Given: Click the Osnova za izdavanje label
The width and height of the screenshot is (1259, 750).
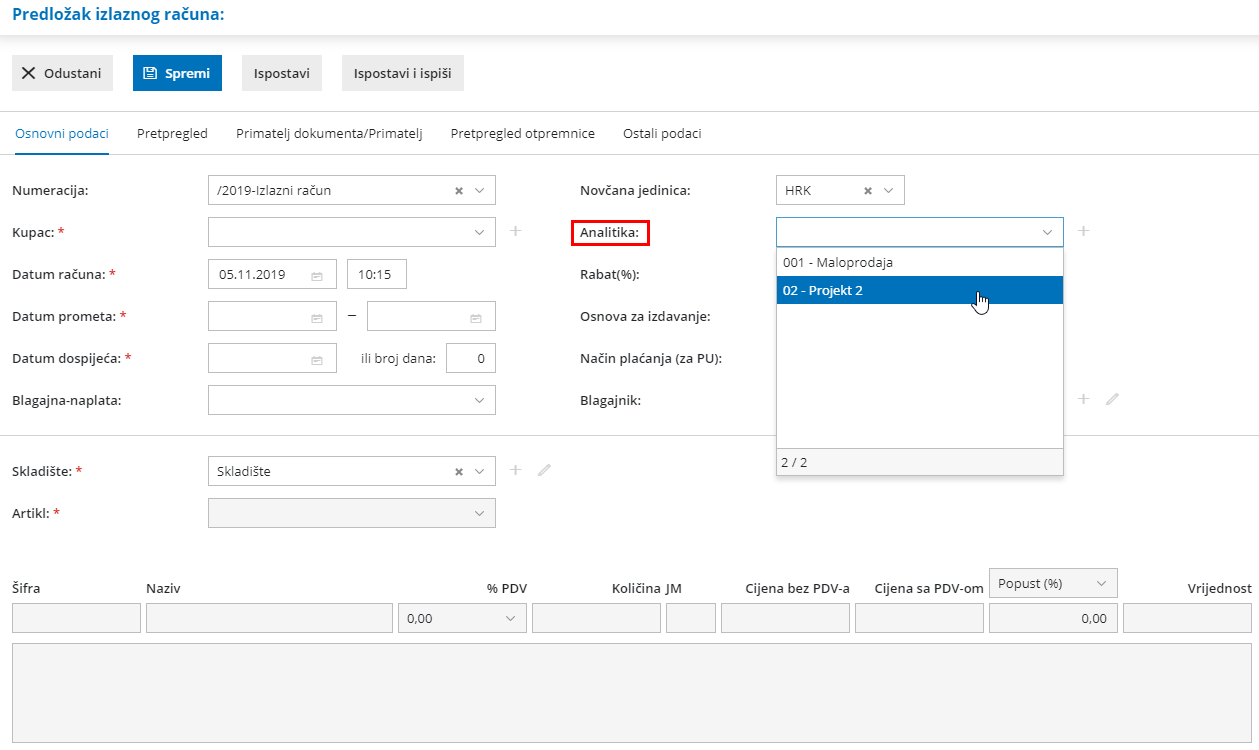Looking at the screenshot, I should (x=645, y=316).
